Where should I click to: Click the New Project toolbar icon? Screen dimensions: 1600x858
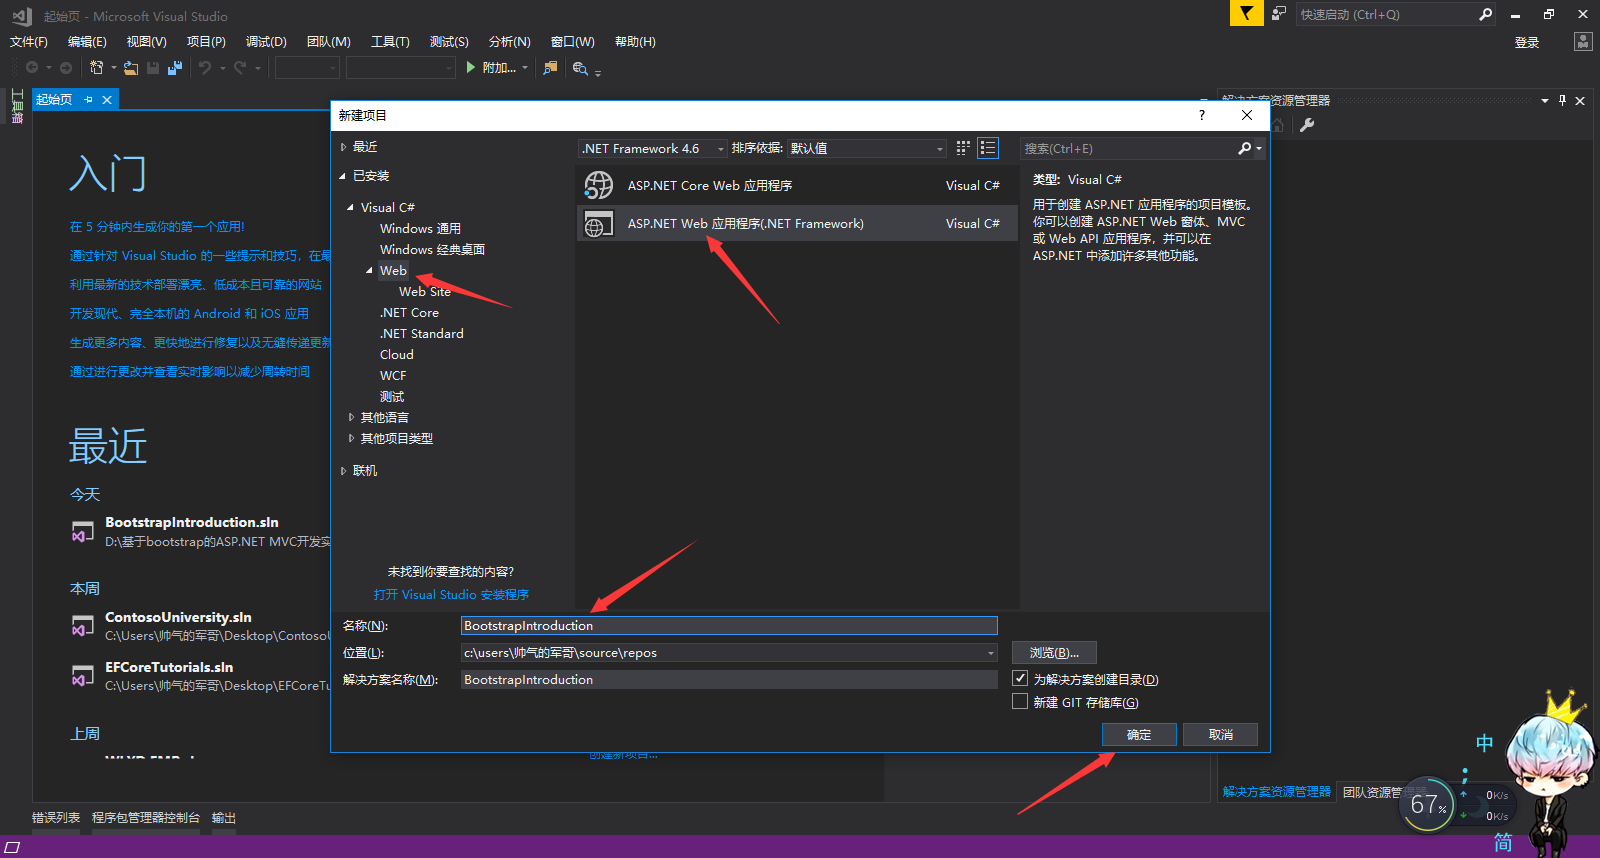point(97,68)
